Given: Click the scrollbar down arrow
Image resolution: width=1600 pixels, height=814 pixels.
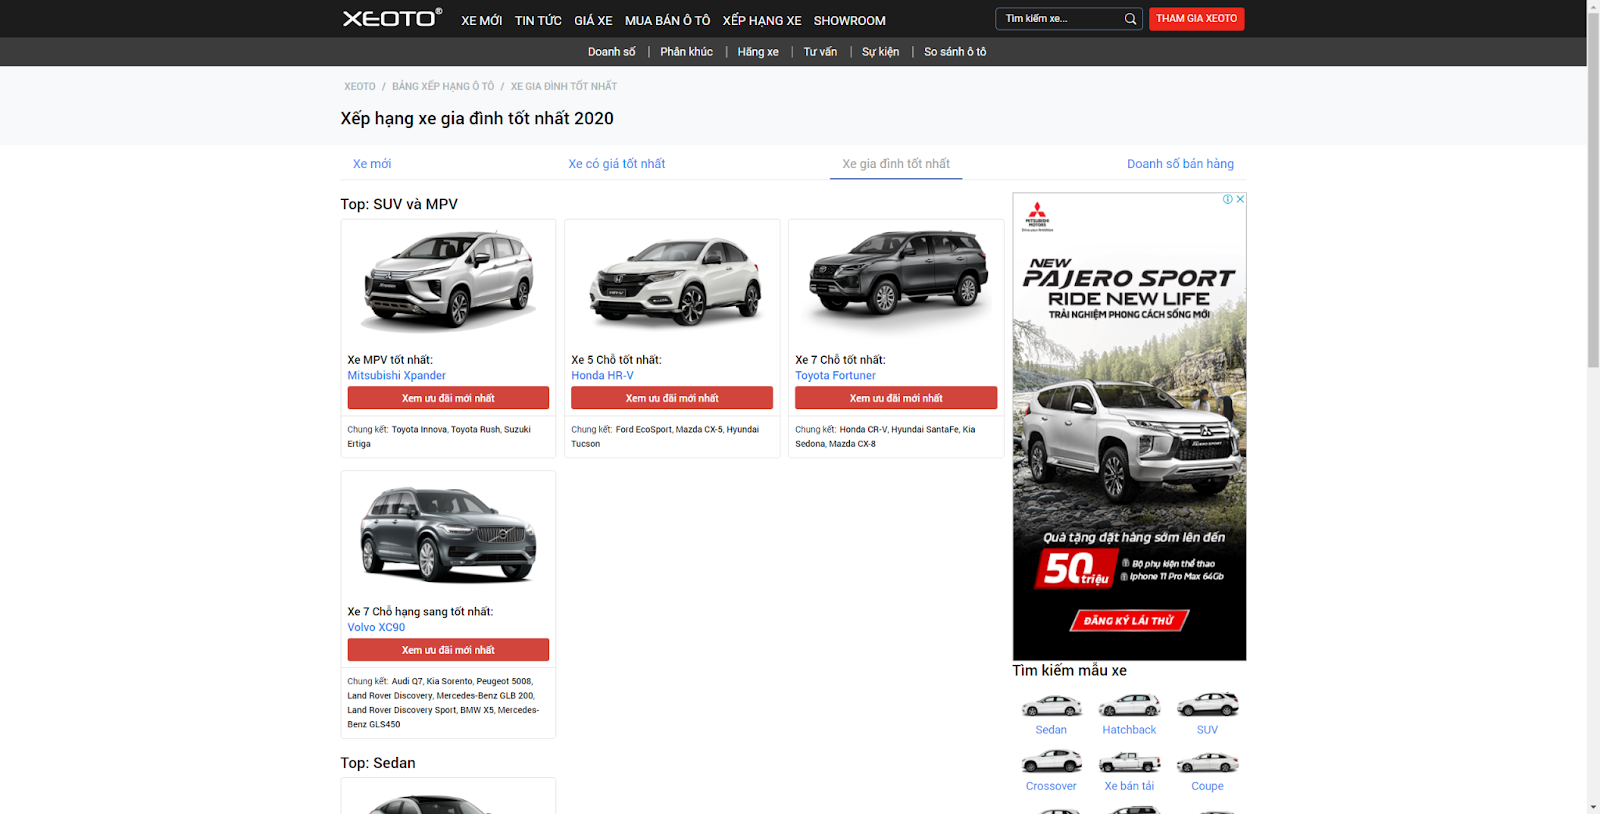Looking at the screenshot, I should click(x=1593, y=807).
